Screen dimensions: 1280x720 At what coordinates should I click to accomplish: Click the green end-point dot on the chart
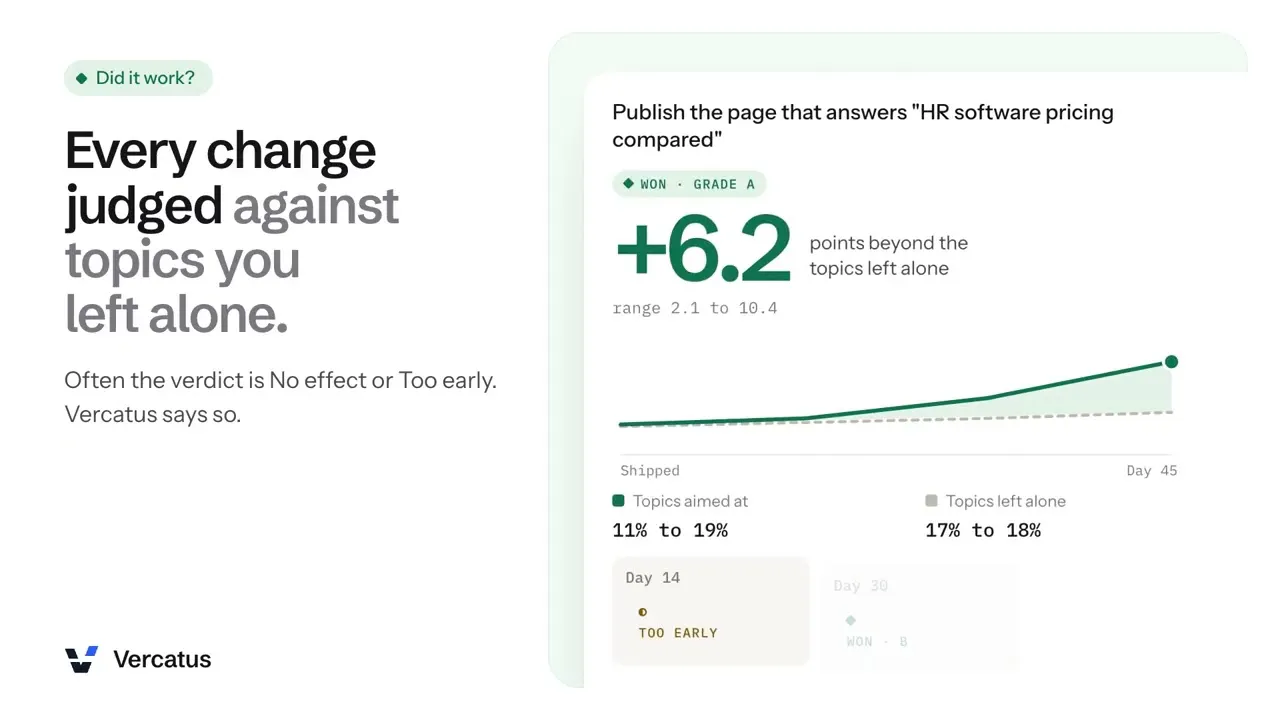coord(1171,362)
